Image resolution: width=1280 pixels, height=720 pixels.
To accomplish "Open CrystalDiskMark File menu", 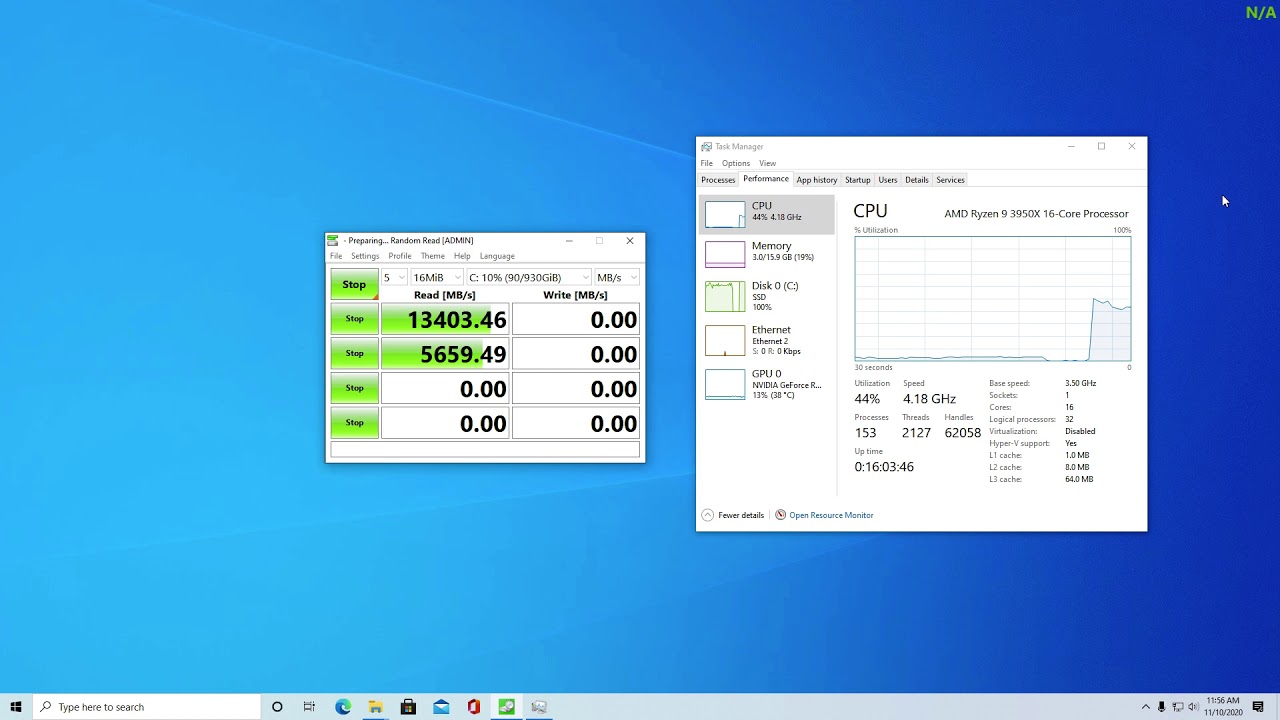I will point(336,256).
